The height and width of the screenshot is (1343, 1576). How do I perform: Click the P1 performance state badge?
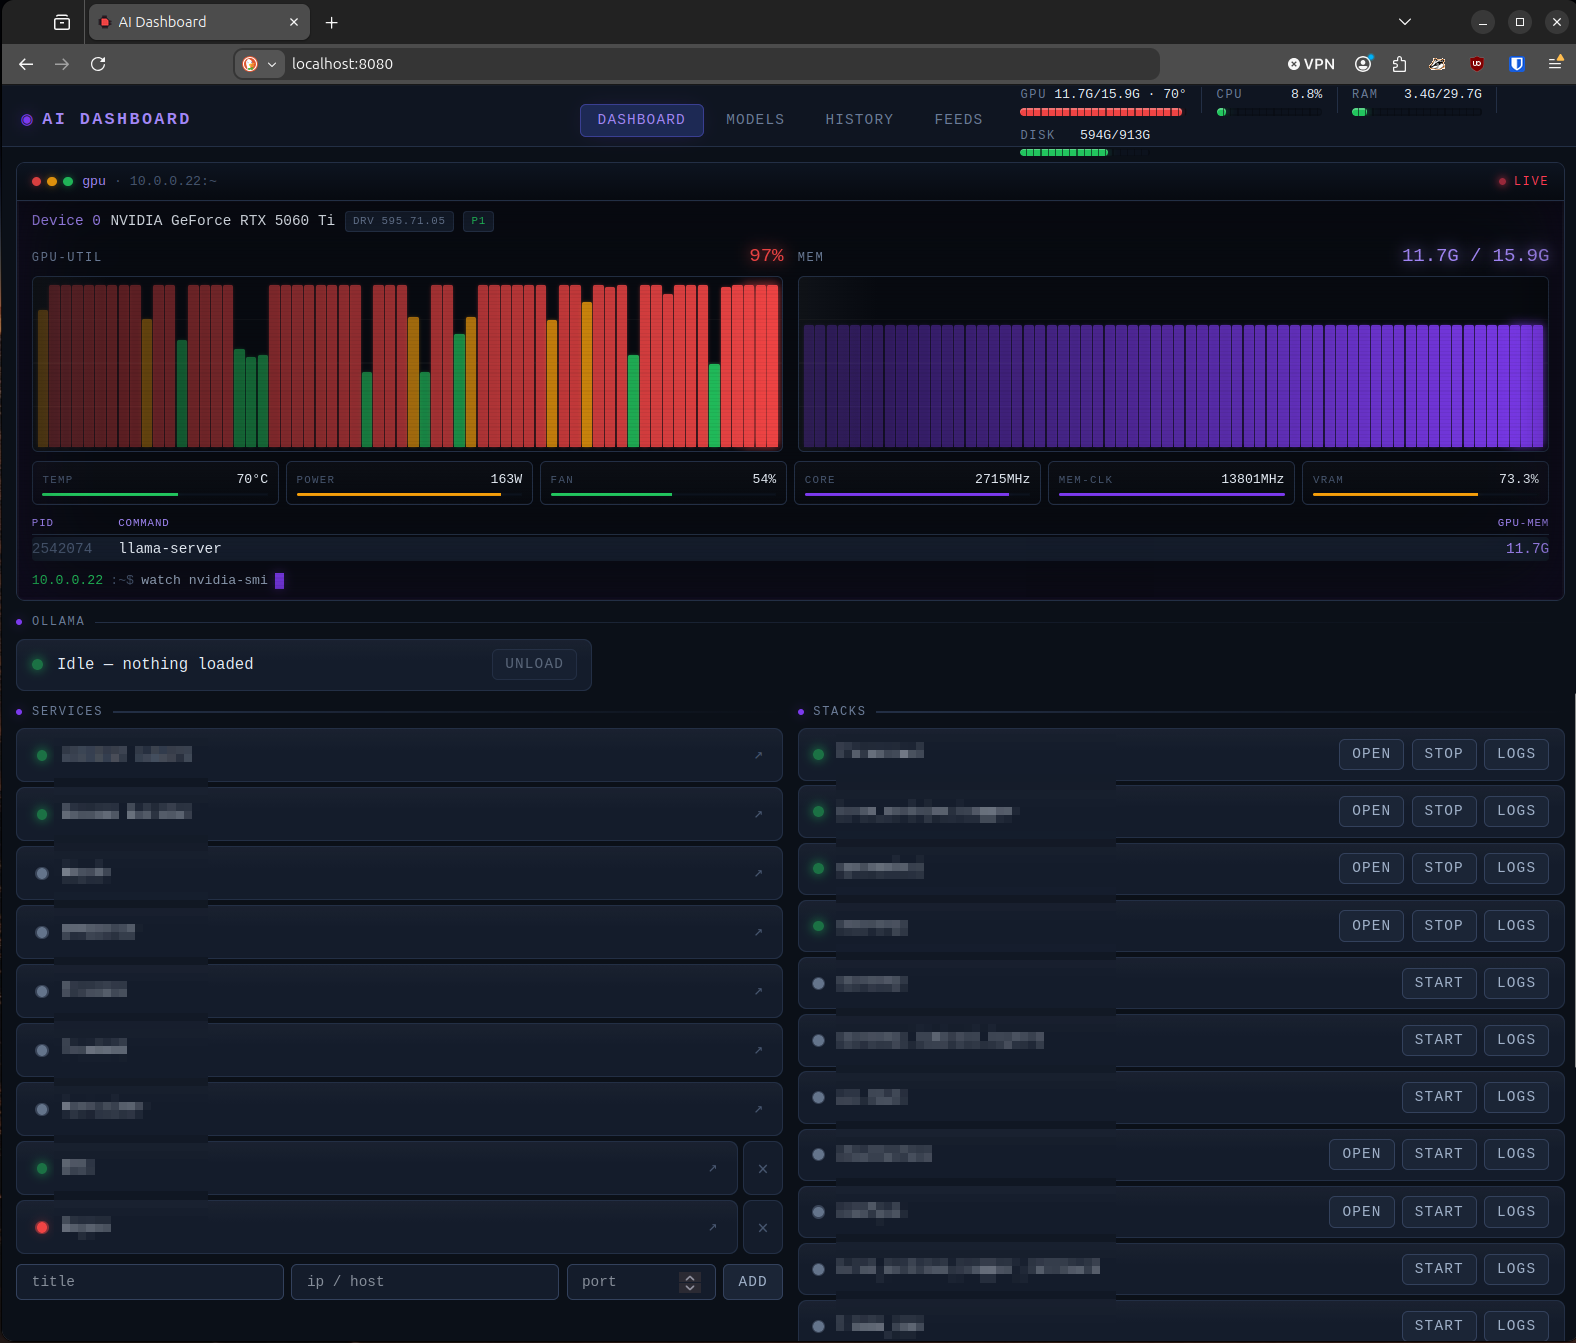tap(478, 221)
